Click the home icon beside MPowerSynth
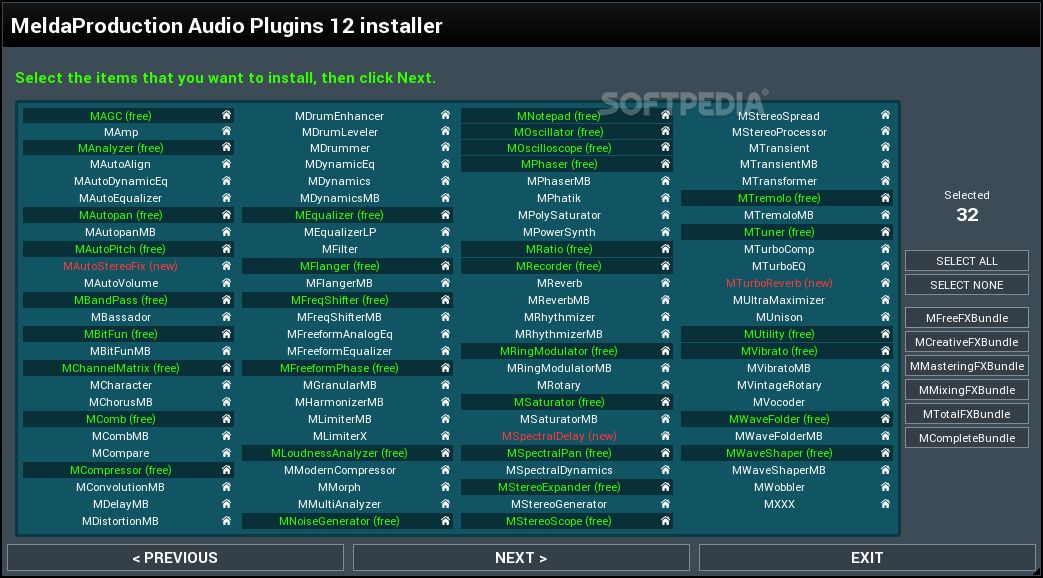The height and width of the screenshot is (578, 1043). (x=665, y=232)
